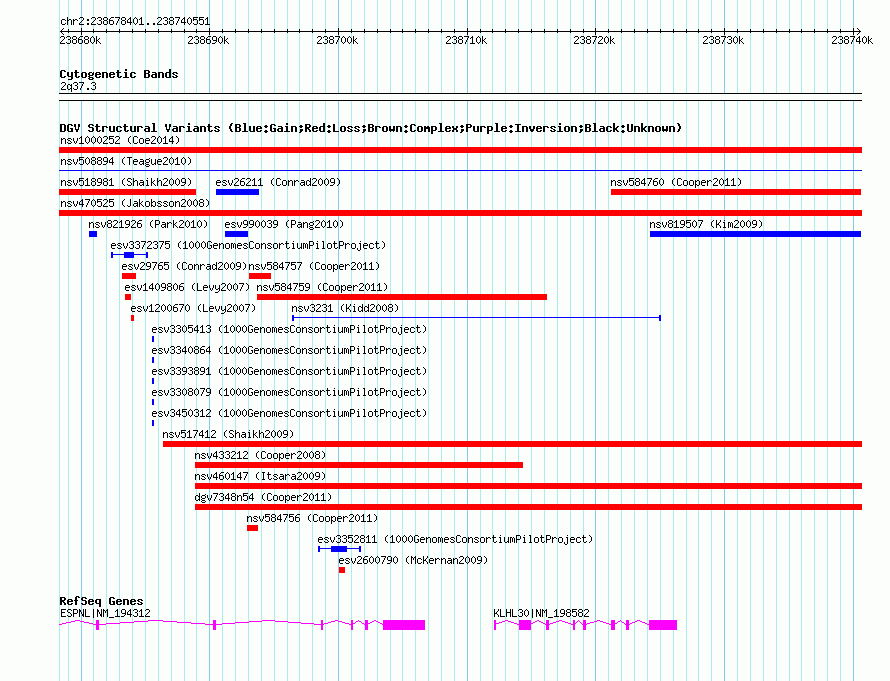Select the esv3305413 variant label
The image size is (890, 681).
(x=289, y=329)
